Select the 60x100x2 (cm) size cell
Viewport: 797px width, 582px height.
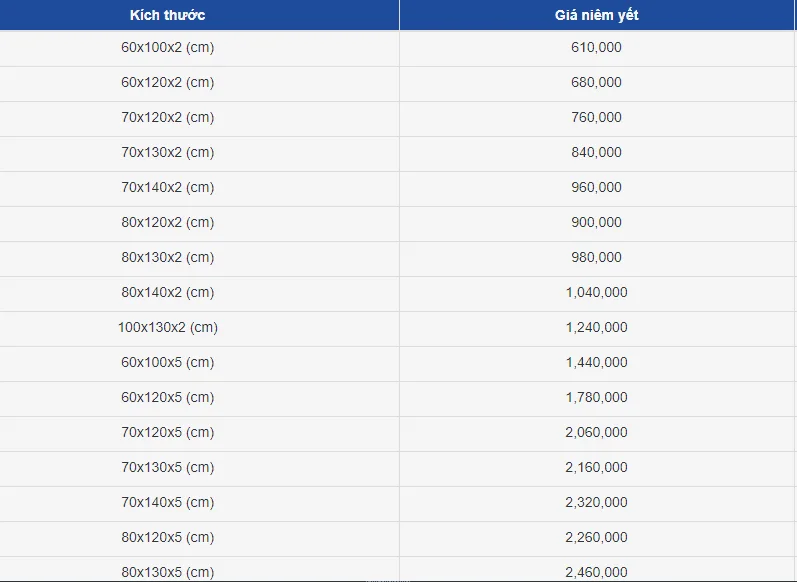point(168,47)
